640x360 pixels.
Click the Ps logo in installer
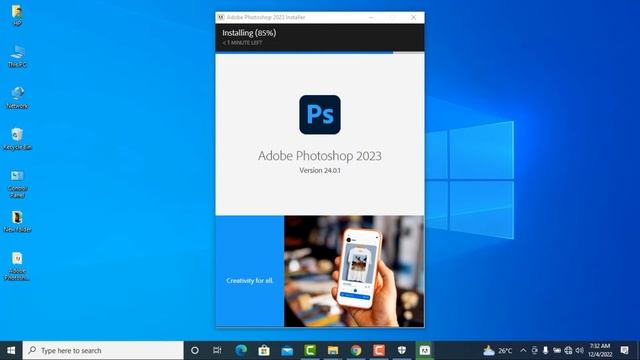(320, 115)
